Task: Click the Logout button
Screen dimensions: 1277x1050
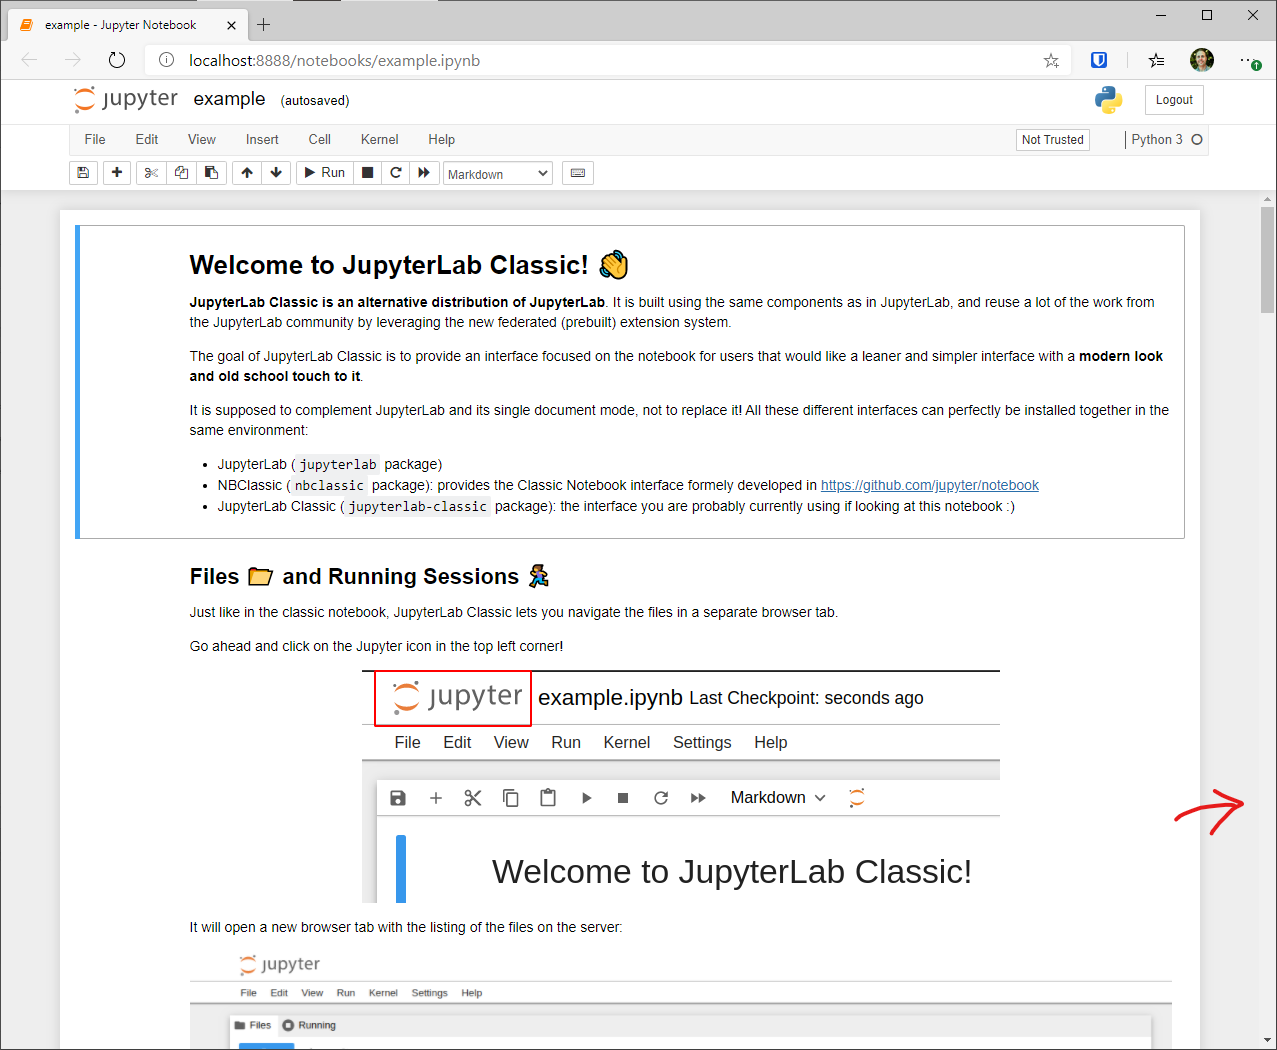Action: click(1174, 100)
